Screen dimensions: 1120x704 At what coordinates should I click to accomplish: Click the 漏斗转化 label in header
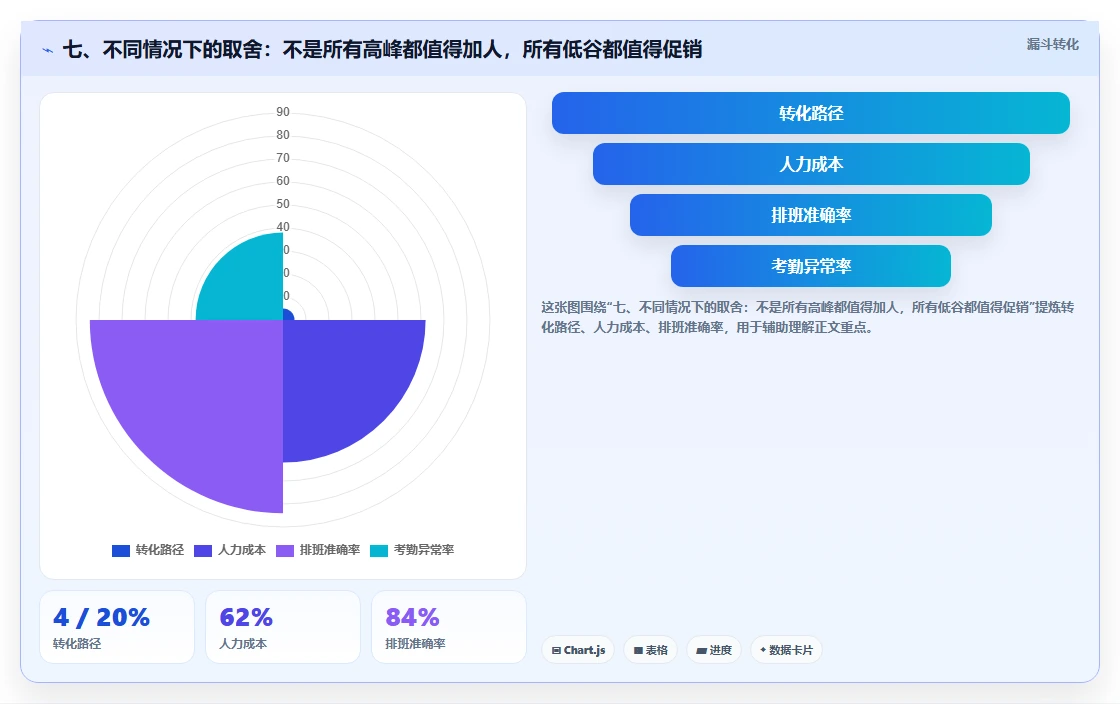click(1052, 44)
